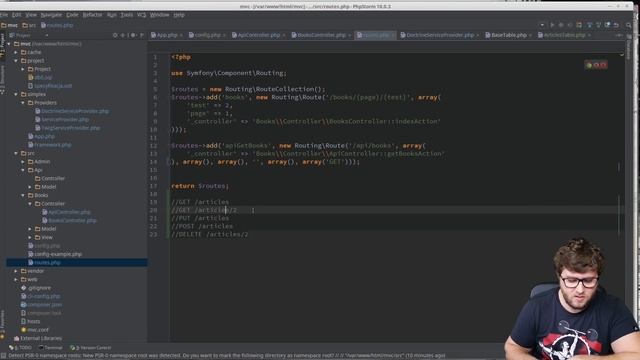640x360 pixels.
Task: Click the hide Project panel icon
Action: click(142, 35)
